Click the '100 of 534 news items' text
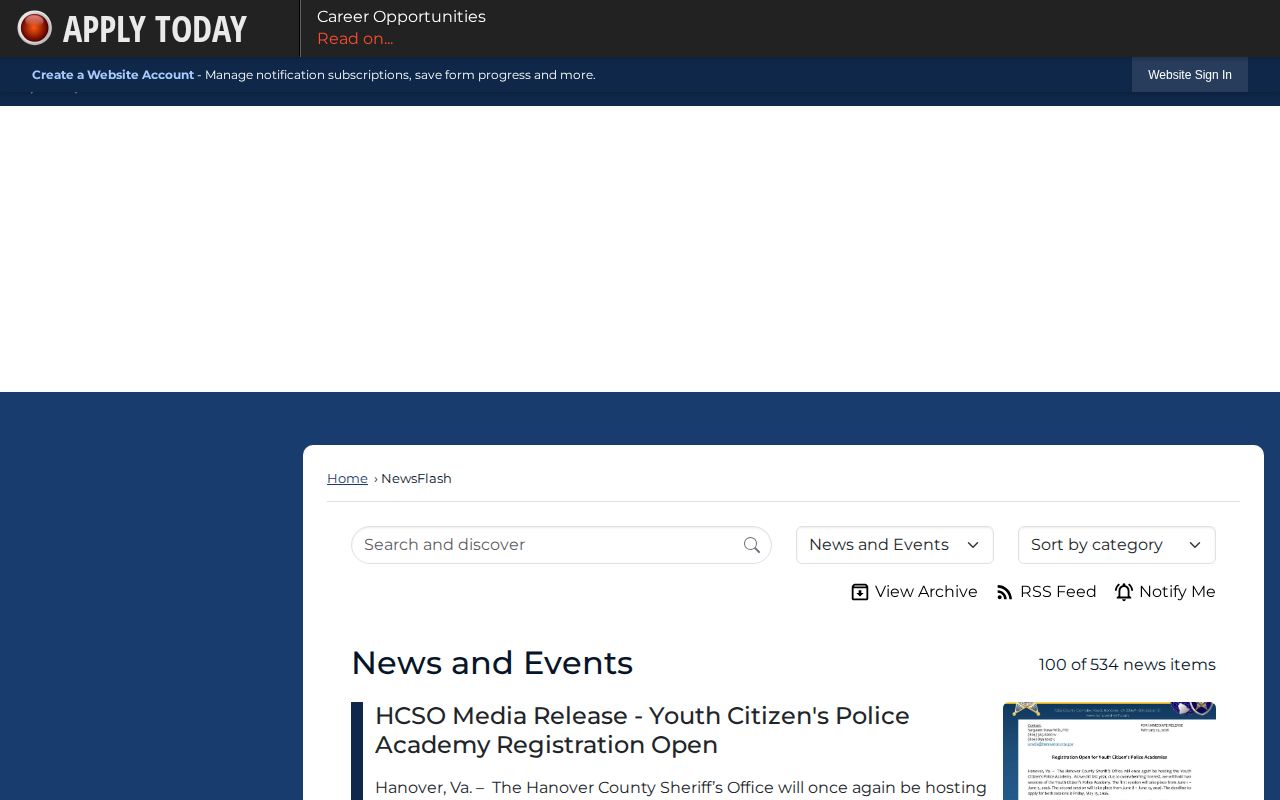The width and height of the screenshot is (1280, 800). (x=1127, y=665)
